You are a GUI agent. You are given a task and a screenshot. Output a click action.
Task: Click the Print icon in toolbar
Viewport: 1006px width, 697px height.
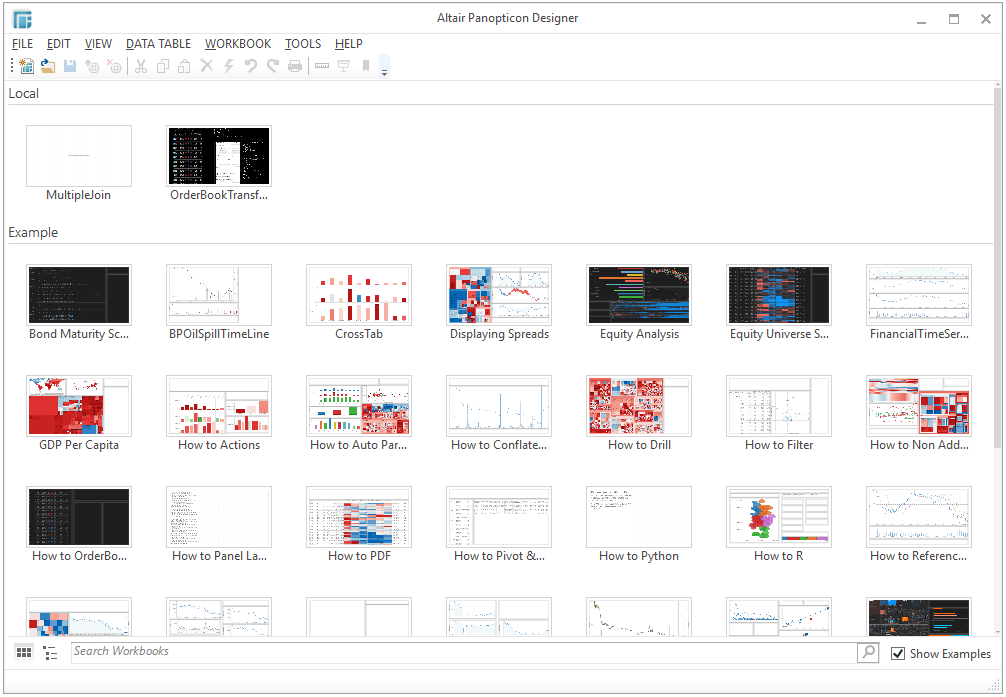(x=295, y=66)
